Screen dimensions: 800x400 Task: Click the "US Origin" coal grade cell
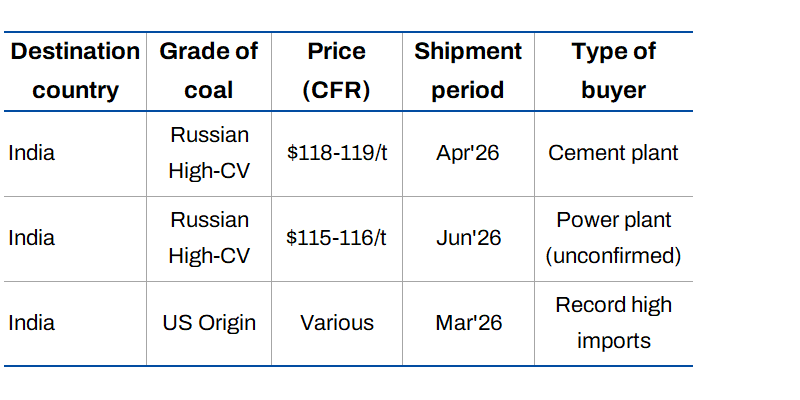pos(209,323)
